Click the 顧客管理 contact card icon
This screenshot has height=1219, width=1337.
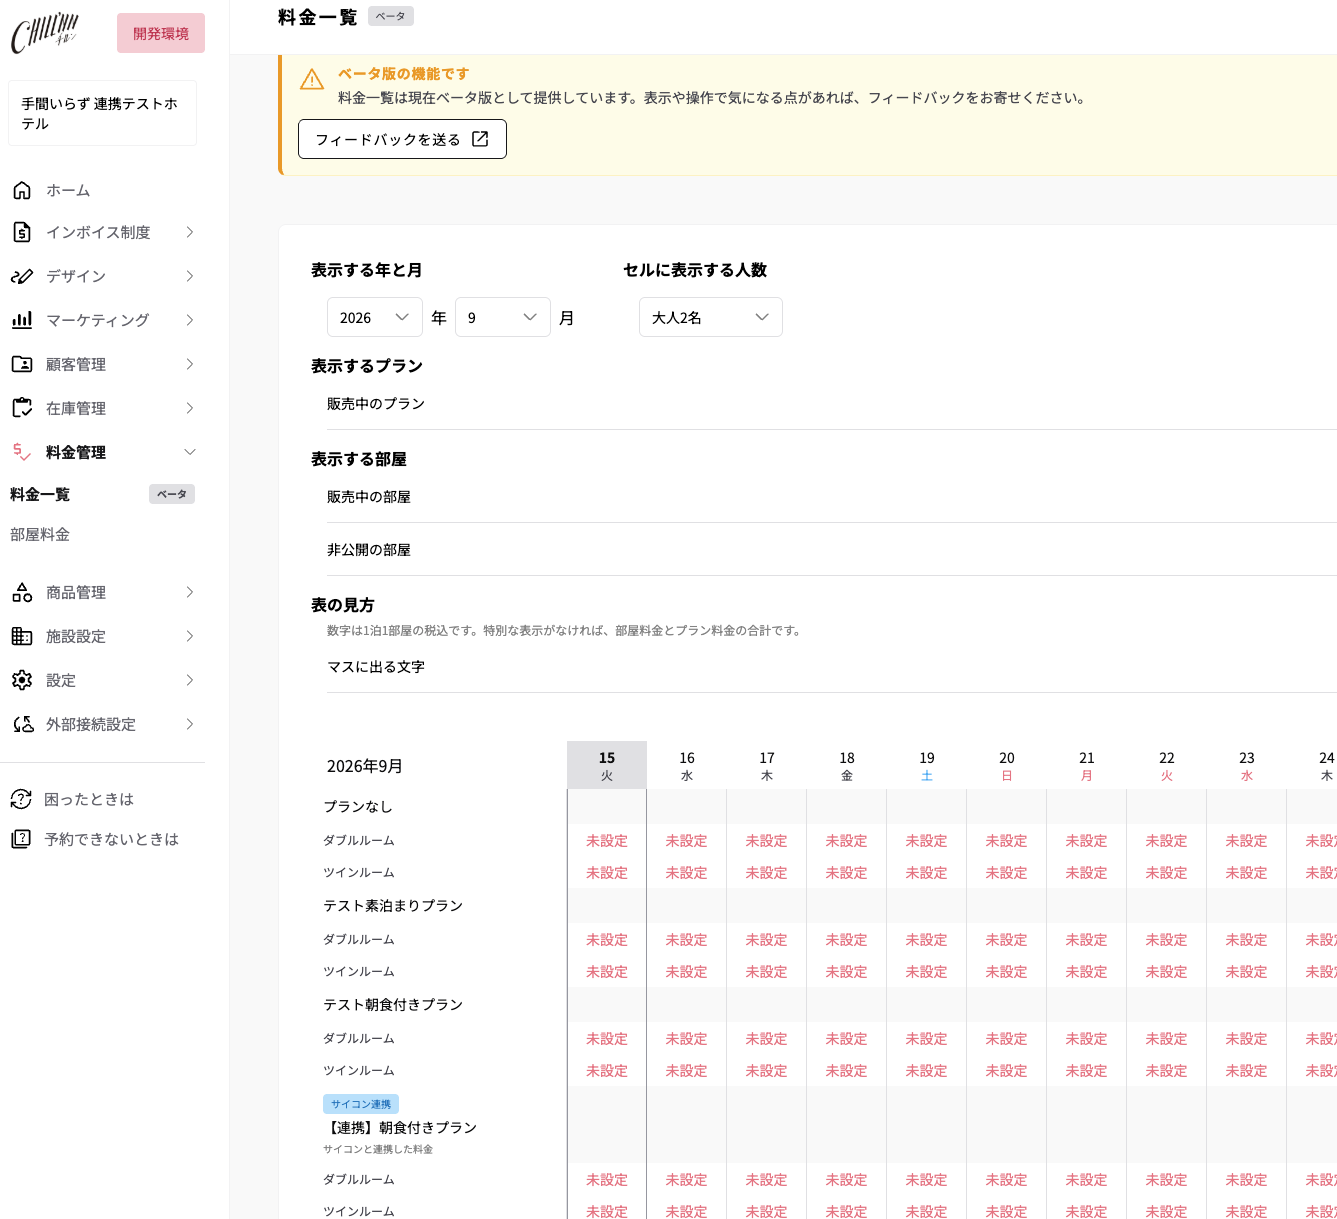click(x=22, y=364)
